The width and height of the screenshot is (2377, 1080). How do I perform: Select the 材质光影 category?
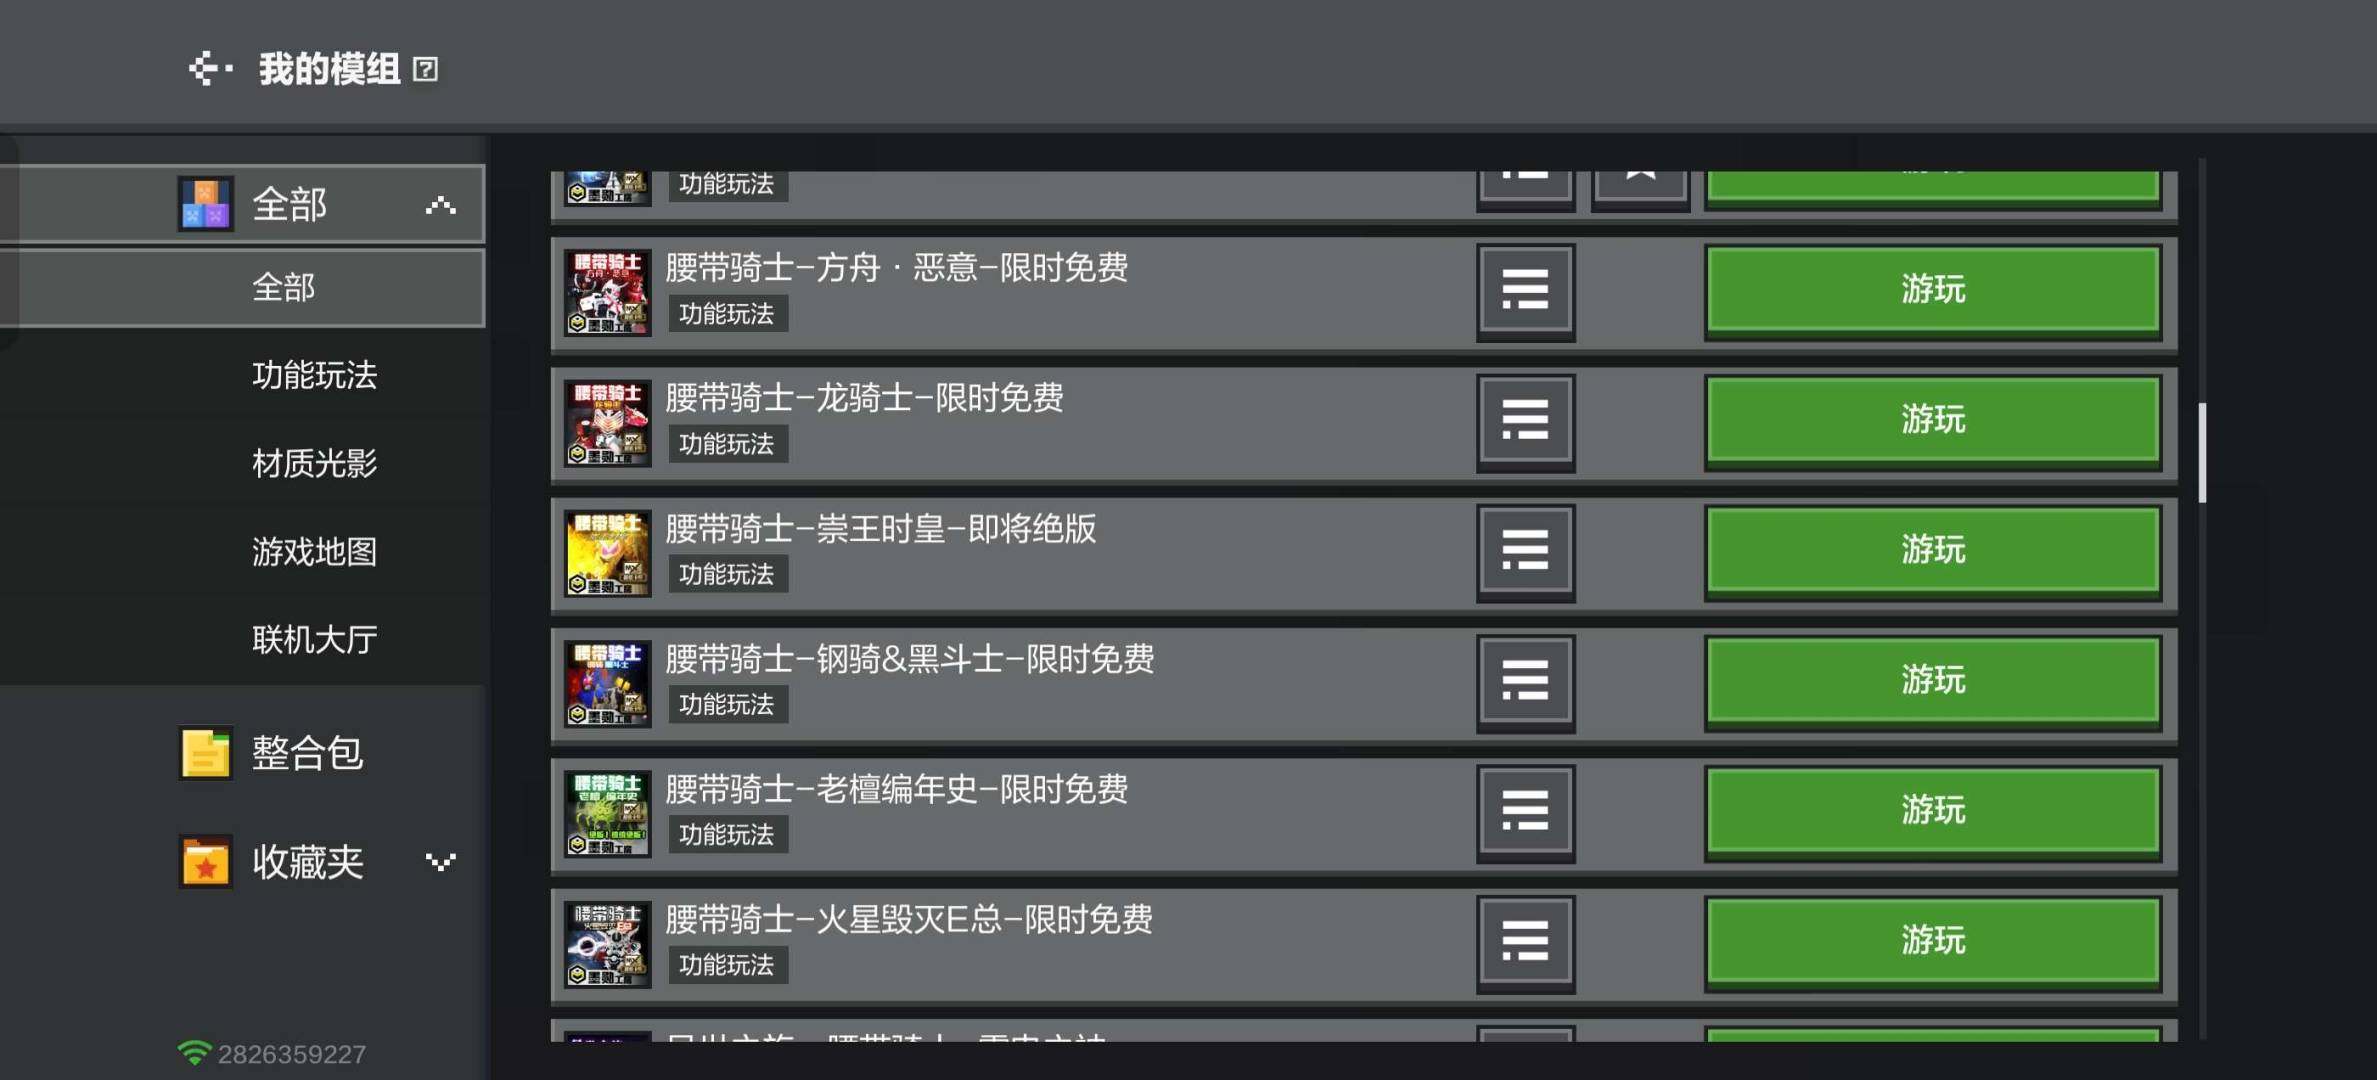314,464
